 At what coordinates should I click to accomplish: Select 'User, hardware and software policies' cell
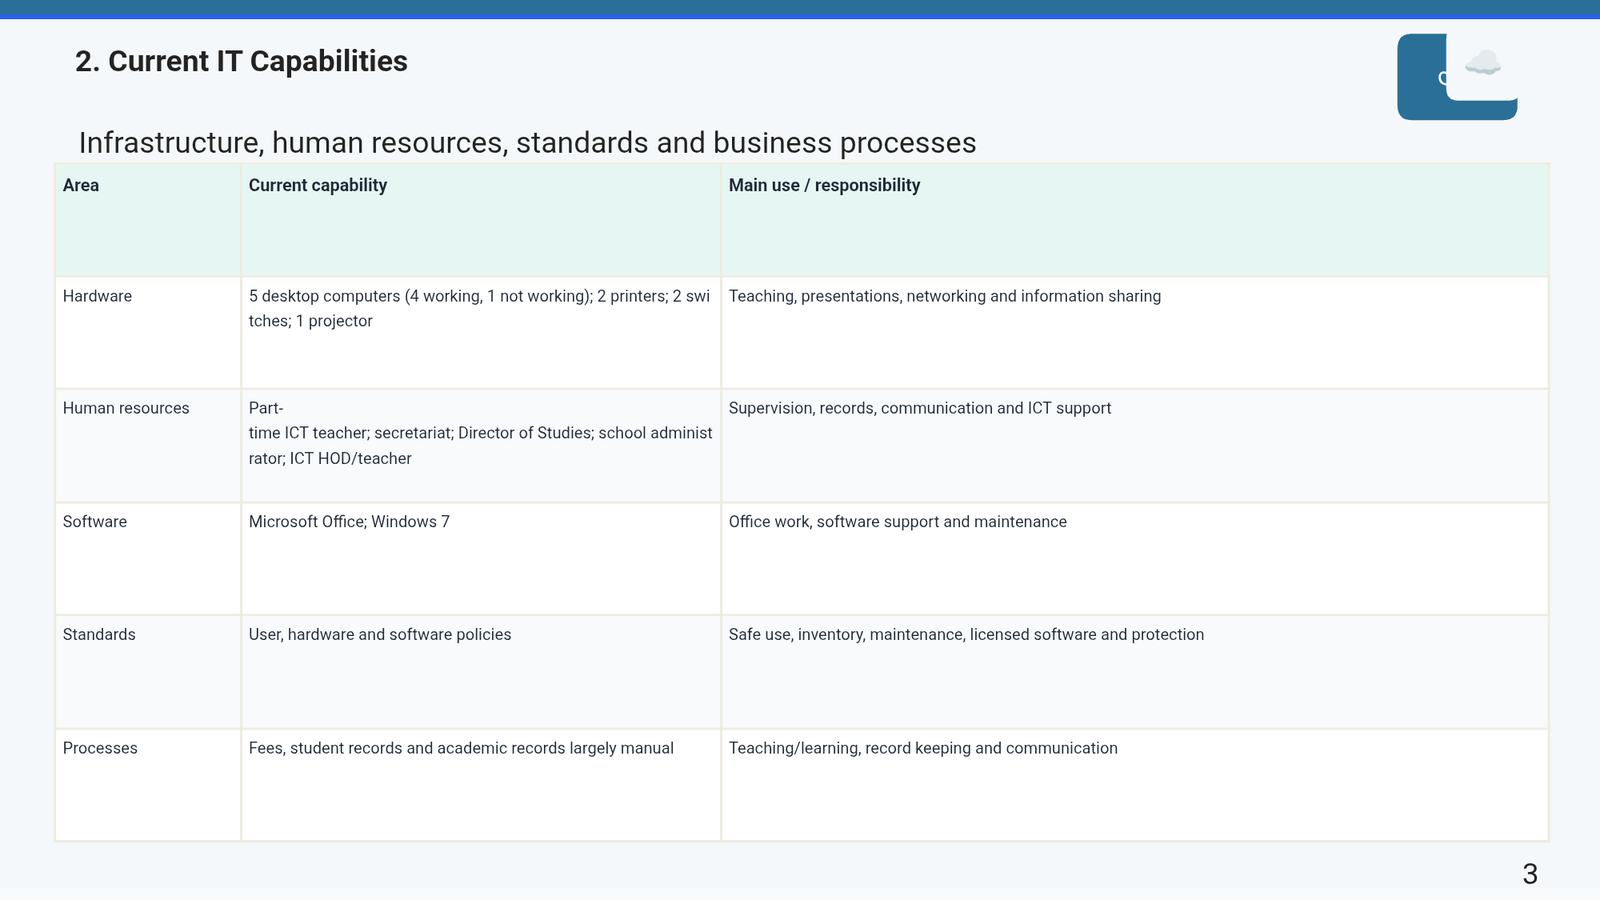pyautogui.click(x=481, y=672)
